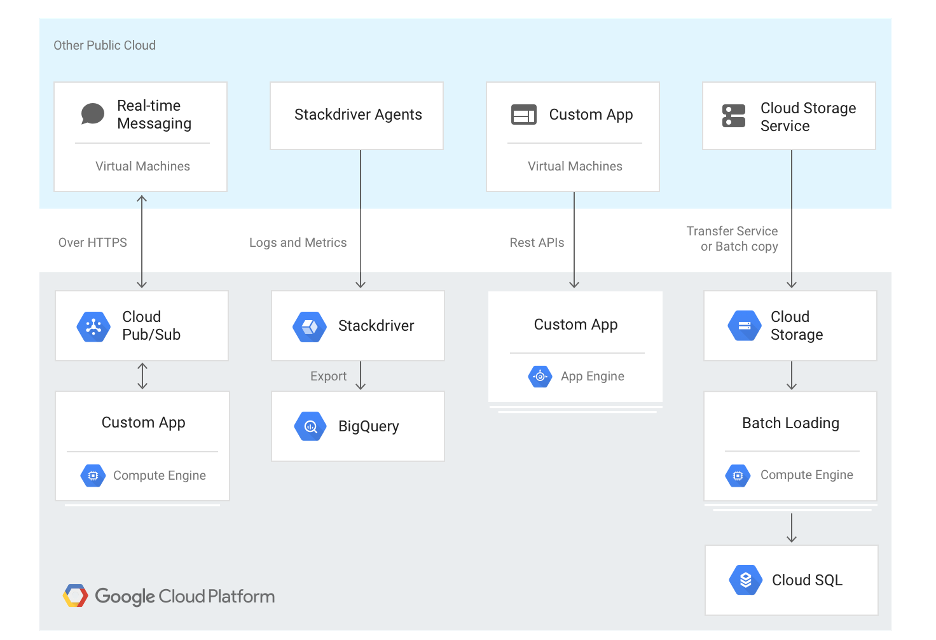Click the Batch Loading label

[x=790, y=423]
